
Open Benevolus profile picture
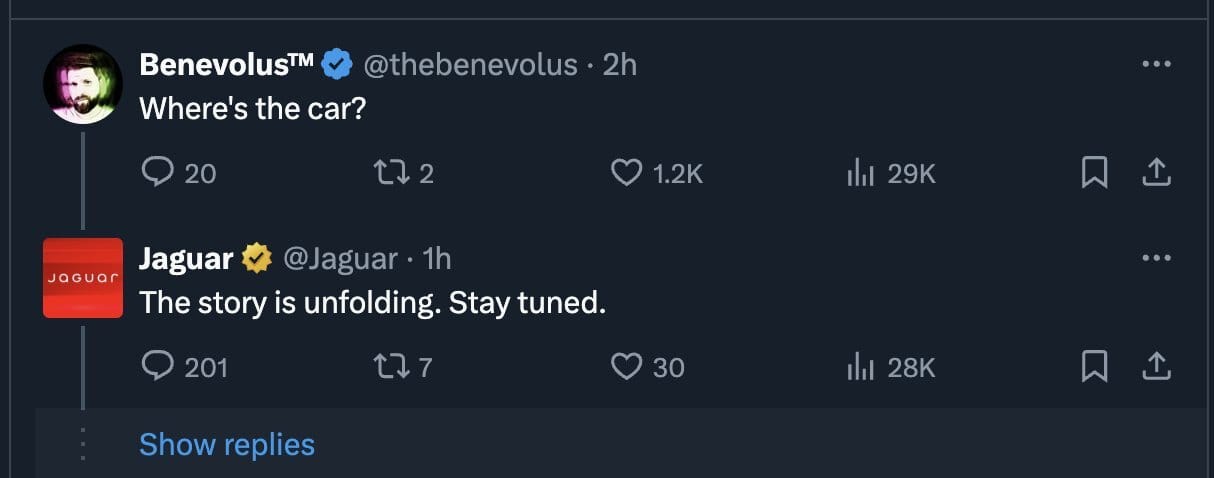tap(83, 84)
